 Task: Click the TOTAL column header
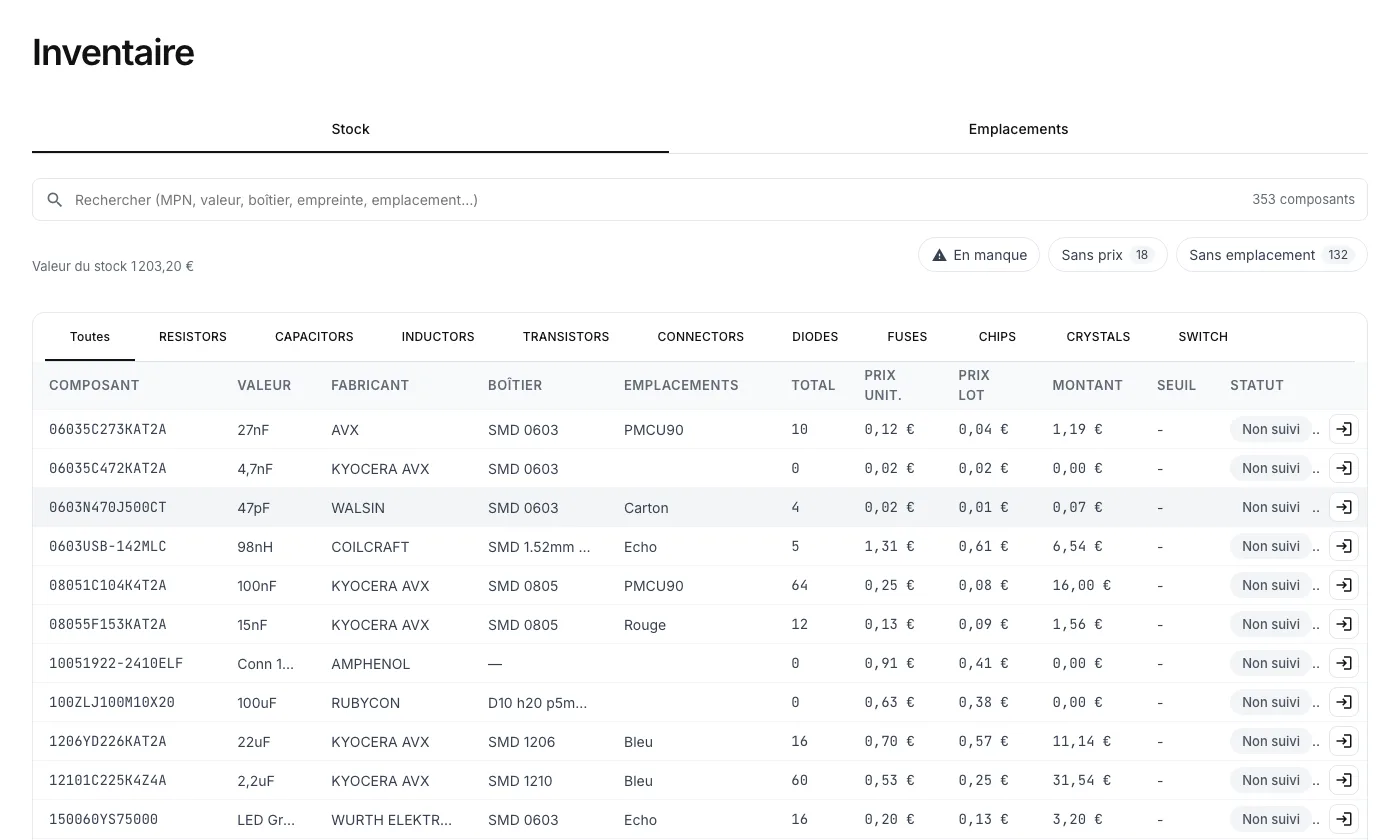(813, 385)
